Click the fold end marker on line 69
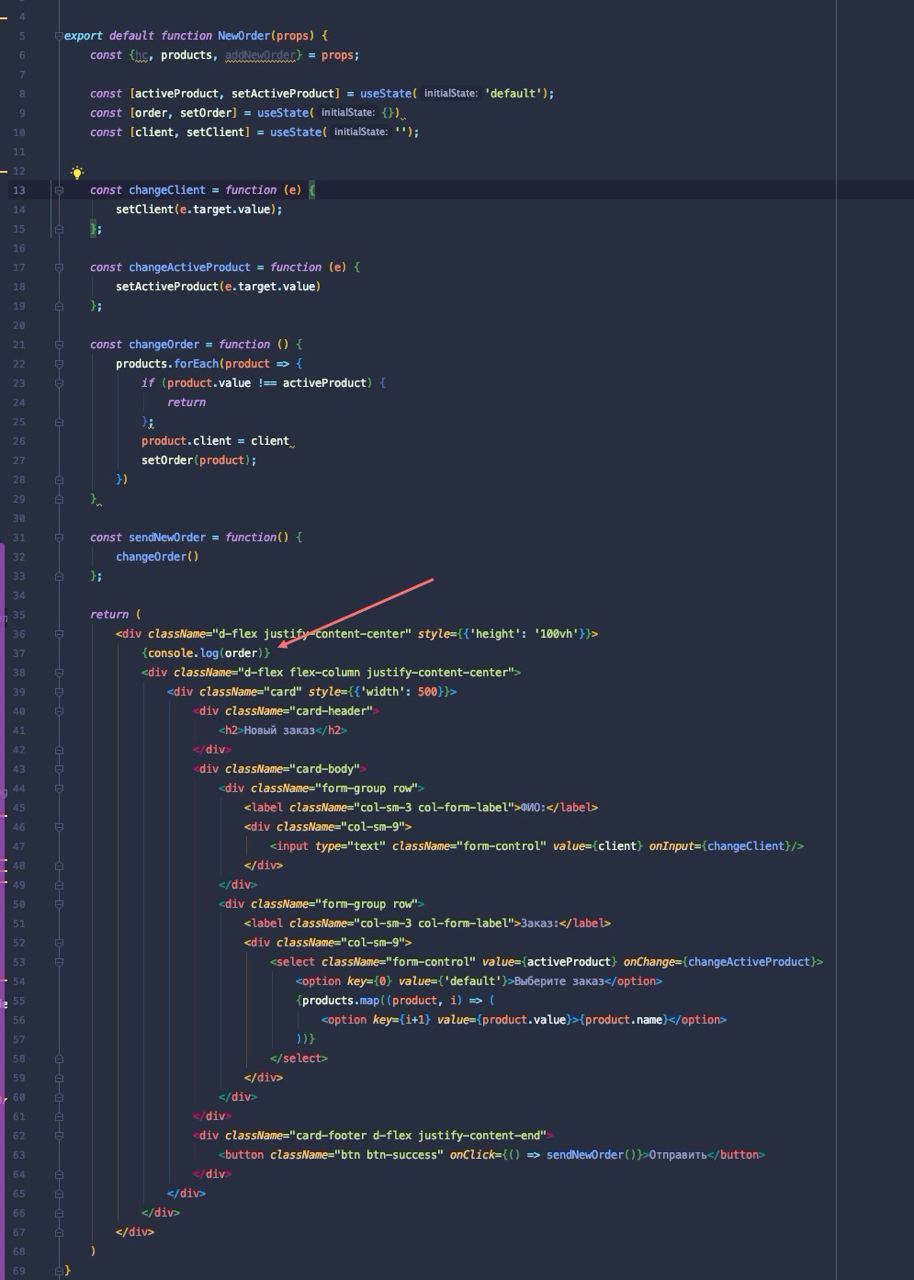This screenshot has width=914, height=1280. click(59, 1270)
